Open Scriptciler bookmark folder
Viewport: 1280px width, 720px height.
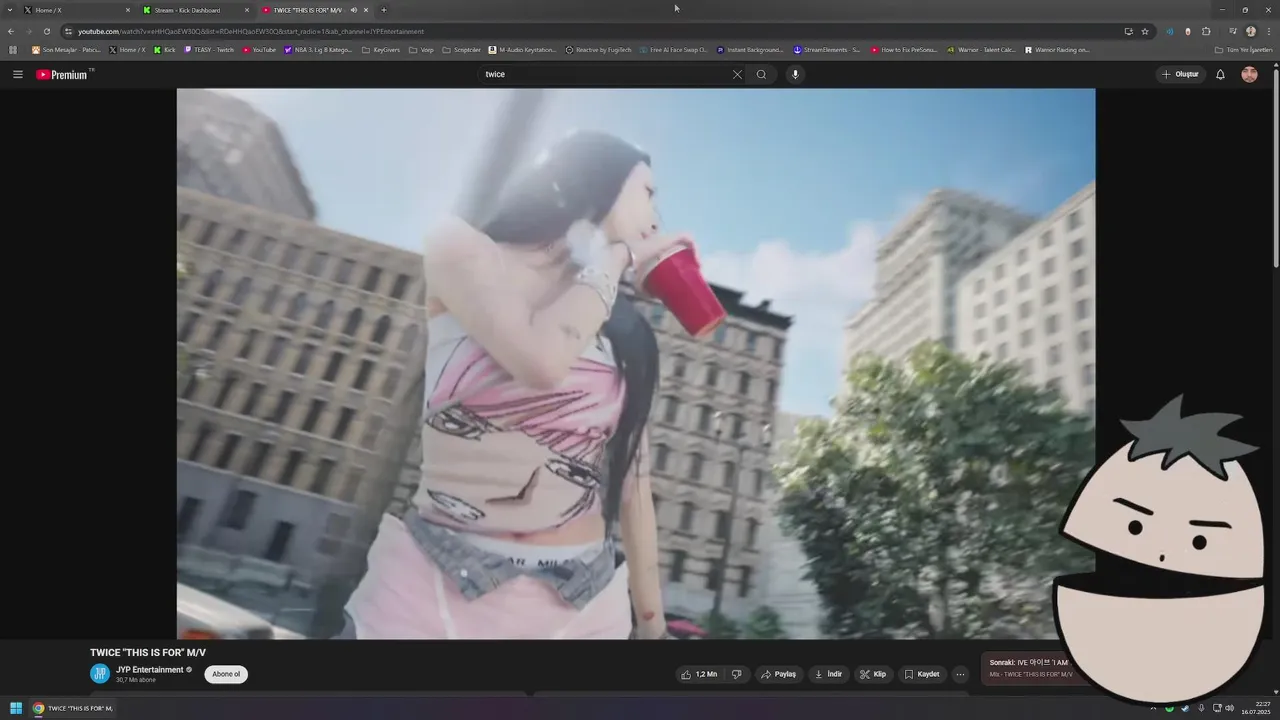(x=461, y=49)
